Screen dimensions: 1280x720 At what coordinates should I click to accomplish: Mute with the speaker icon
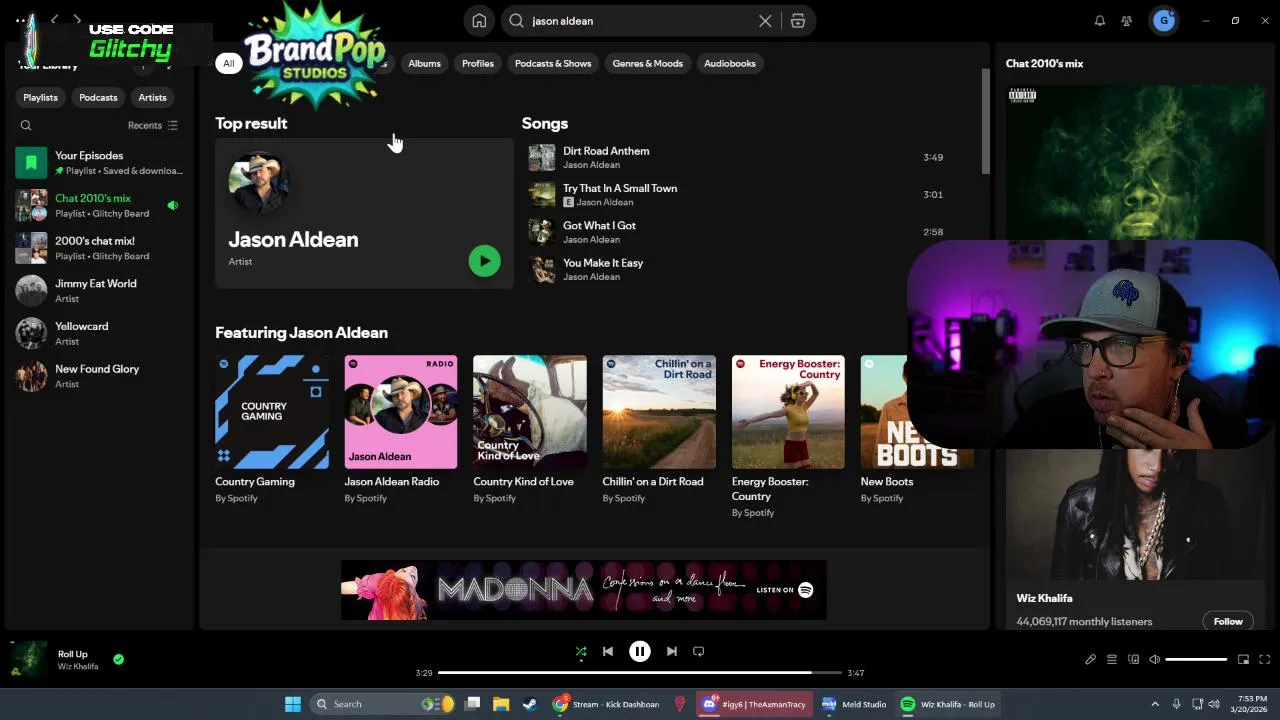[1154, 660]
